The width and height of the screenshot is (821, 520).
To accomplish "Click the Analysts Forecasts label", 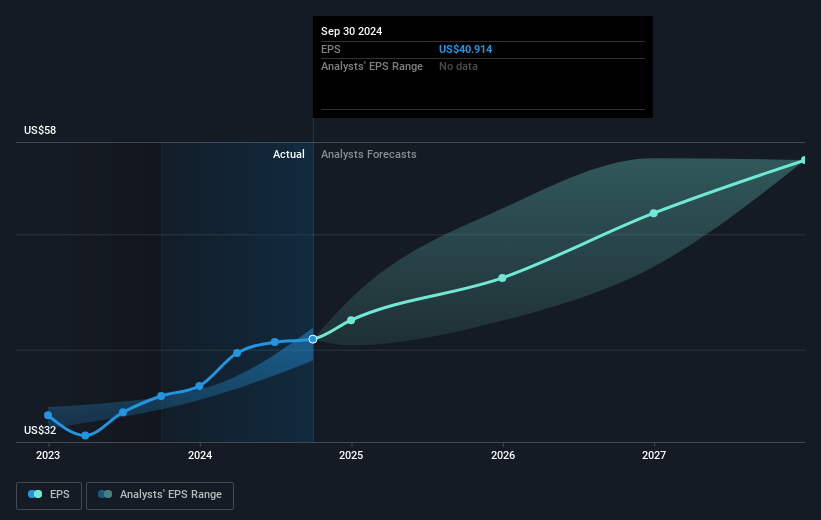I will pos(369,154).
